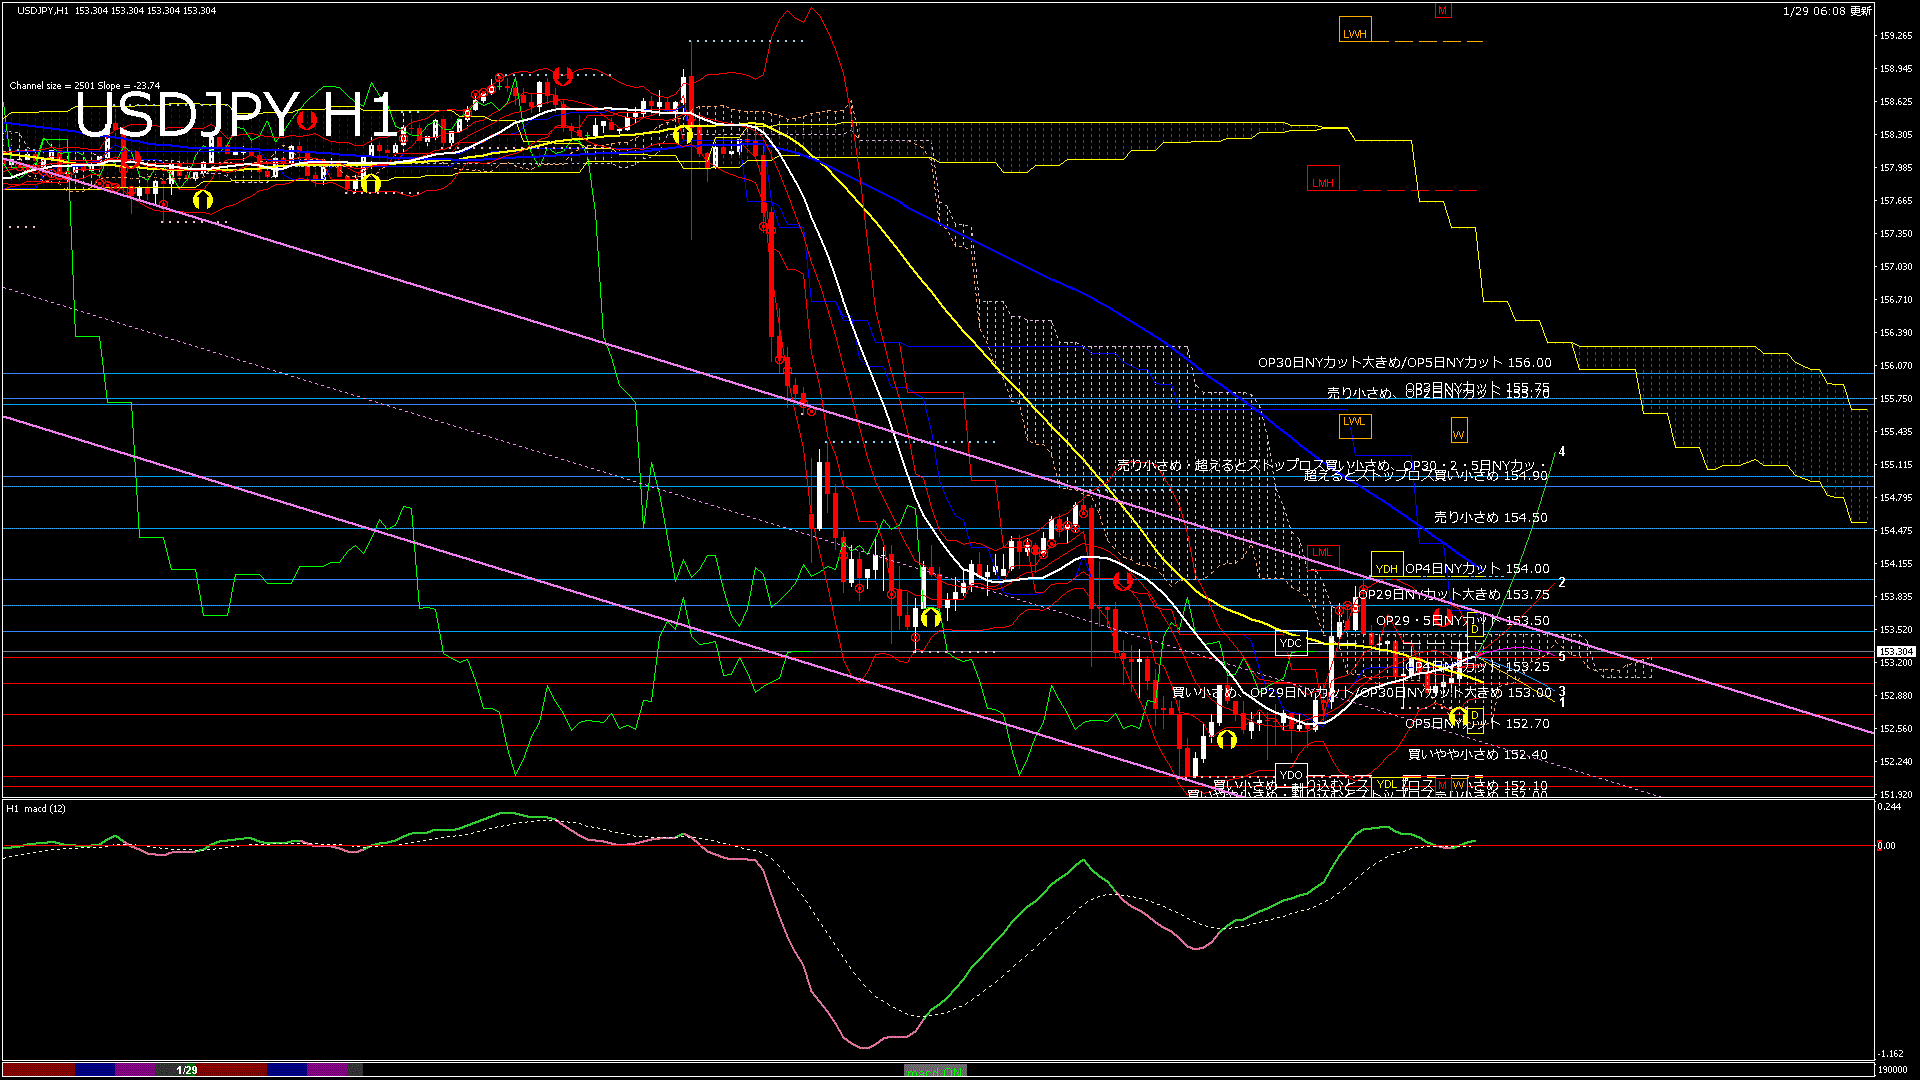The width and height of the screenshot is (1920, 1080).
Task: Toggle the macd ON button
Action: point(935,1071)
